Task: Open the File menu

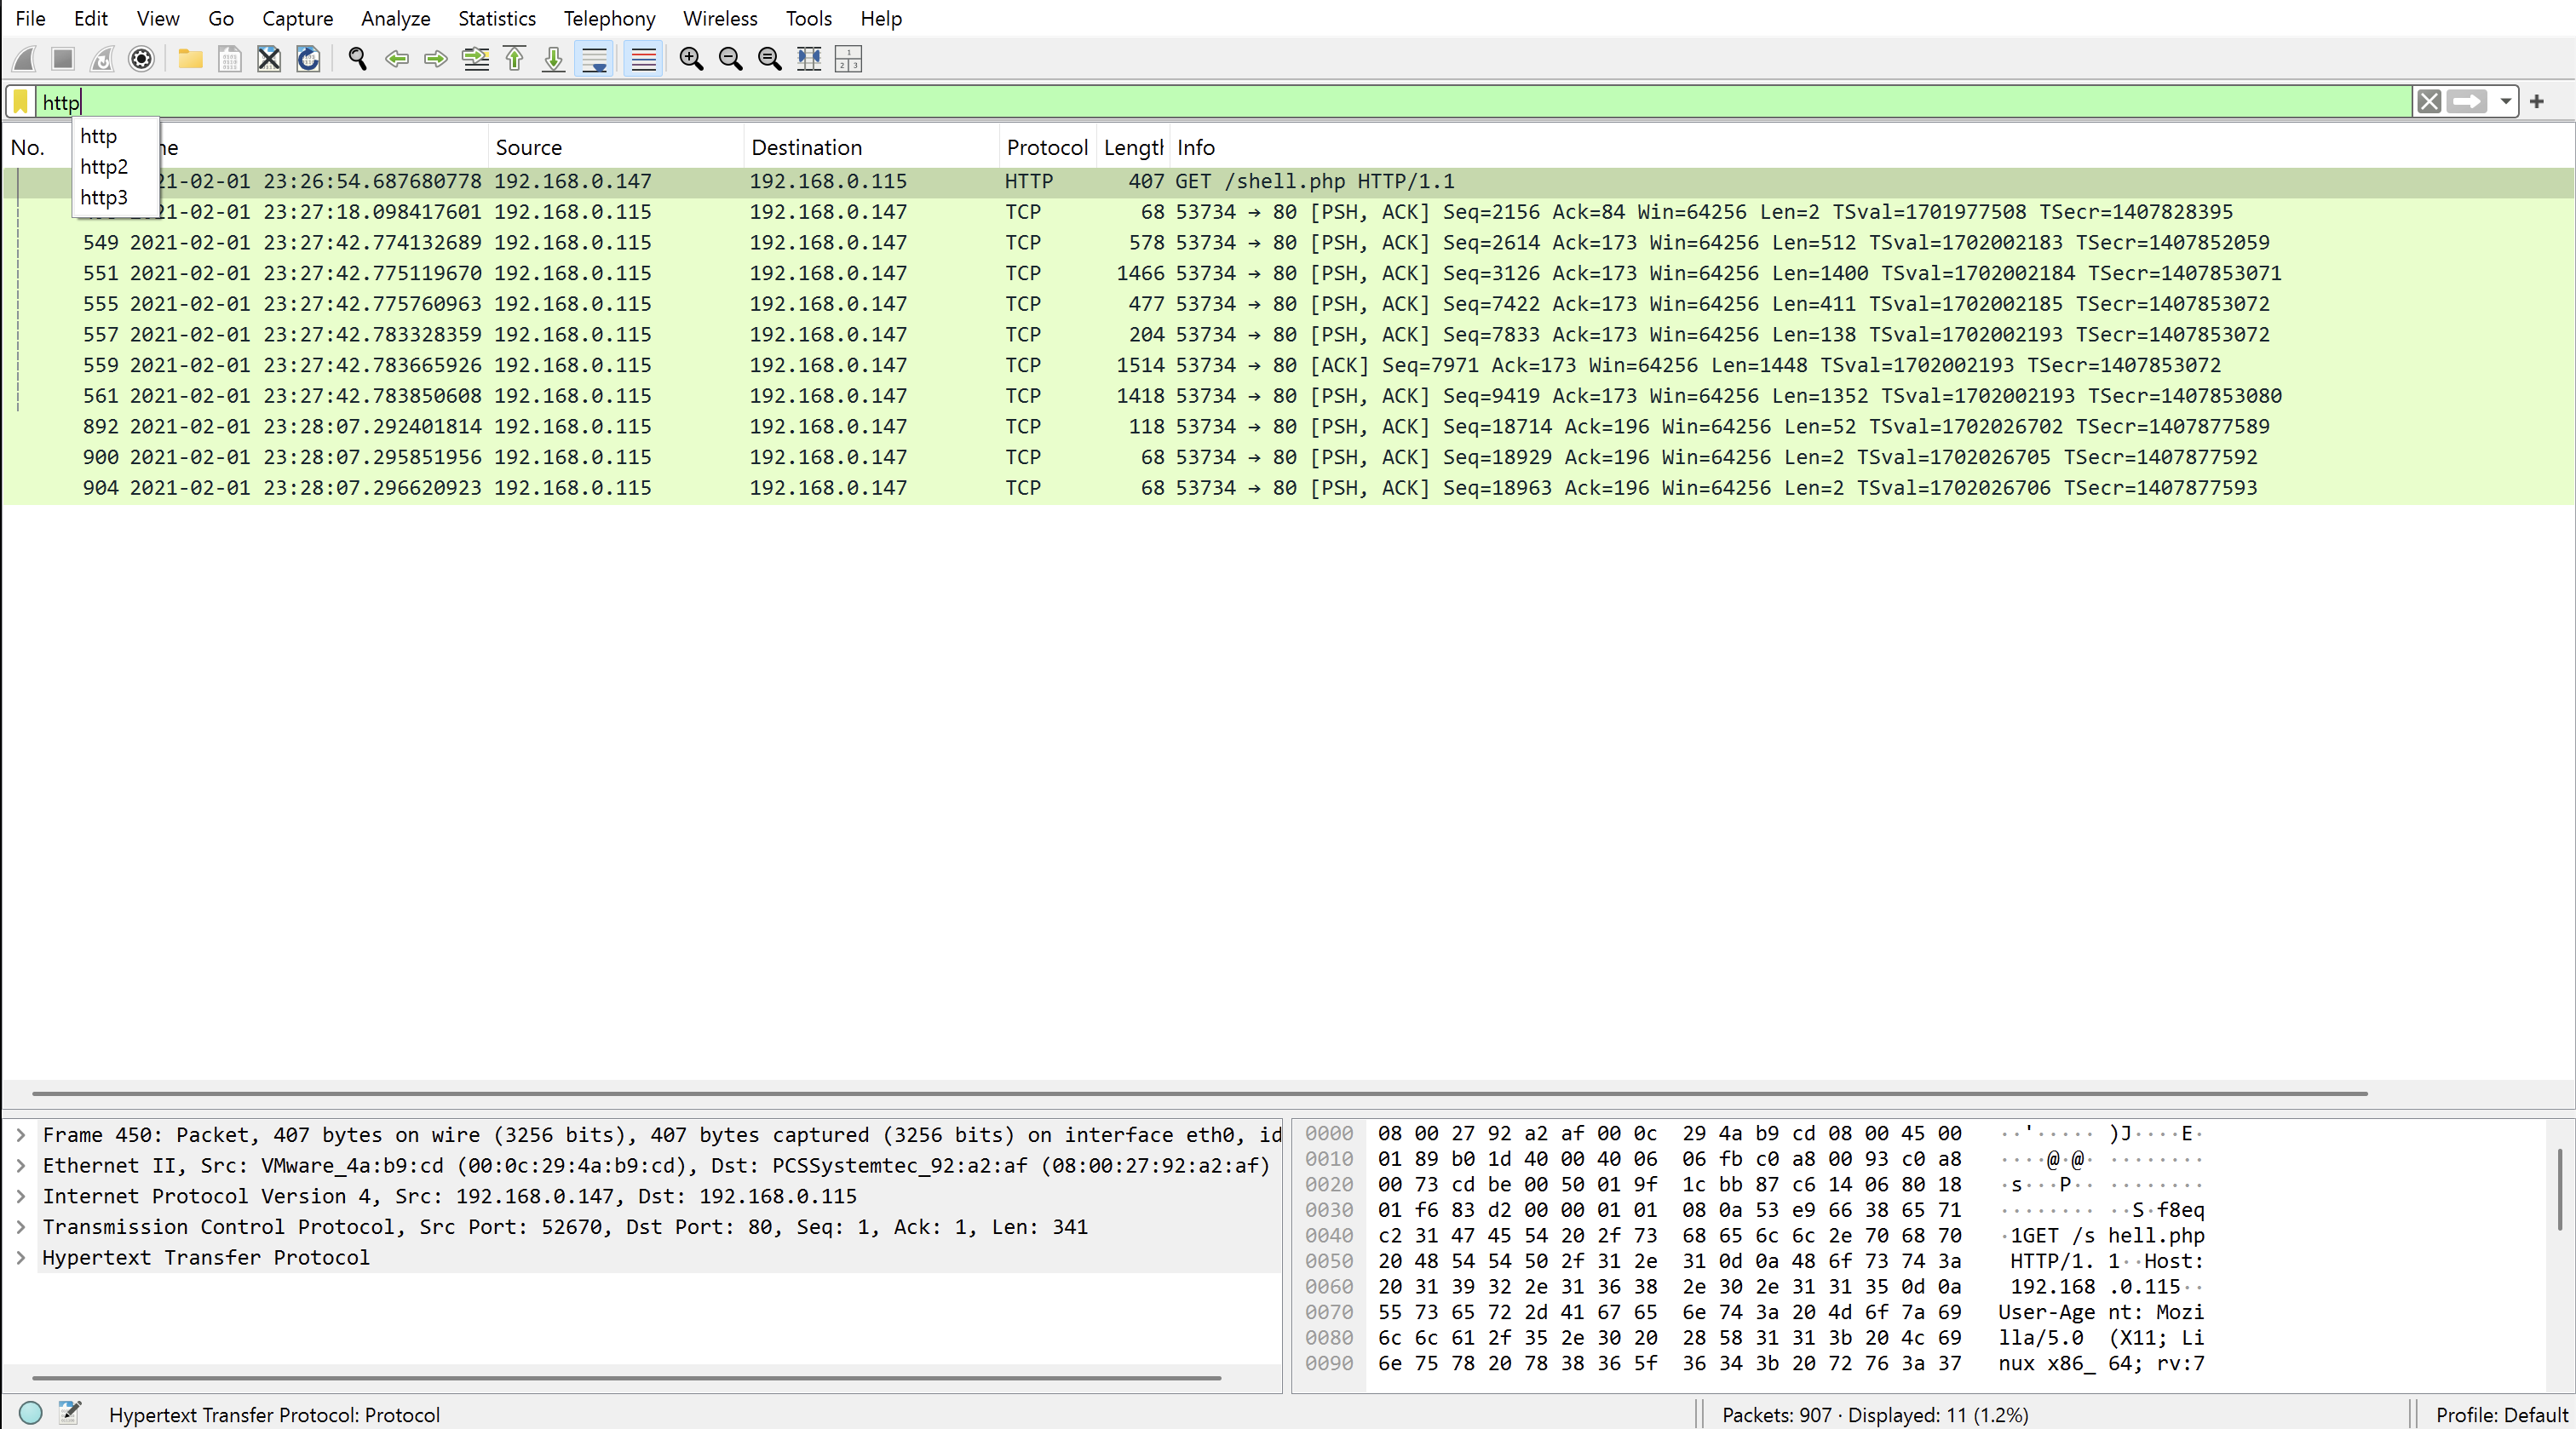Action: click(30, 18)
